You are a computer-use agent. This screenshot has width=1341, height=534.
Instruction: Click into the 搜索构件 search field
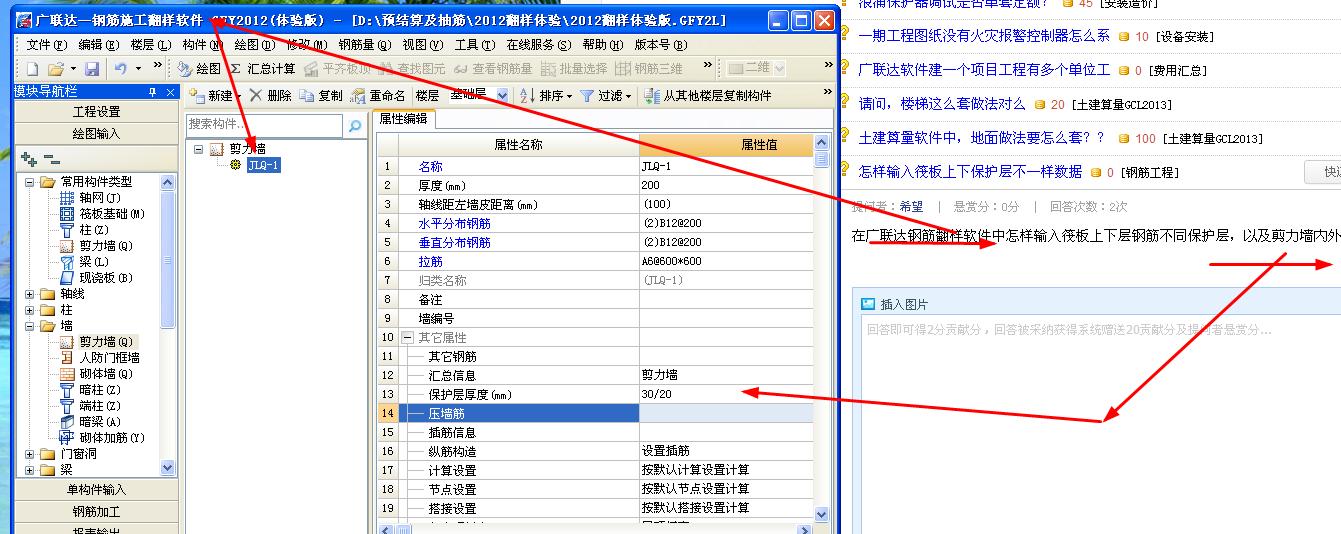(x=265, y=125)
